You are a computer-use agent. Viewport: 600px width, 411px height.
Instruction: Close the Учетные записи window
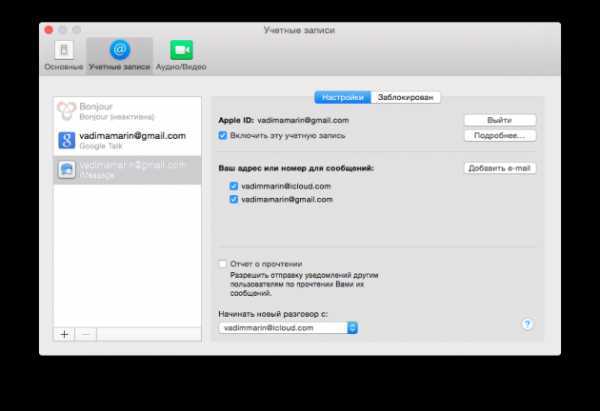pos(49,30)
